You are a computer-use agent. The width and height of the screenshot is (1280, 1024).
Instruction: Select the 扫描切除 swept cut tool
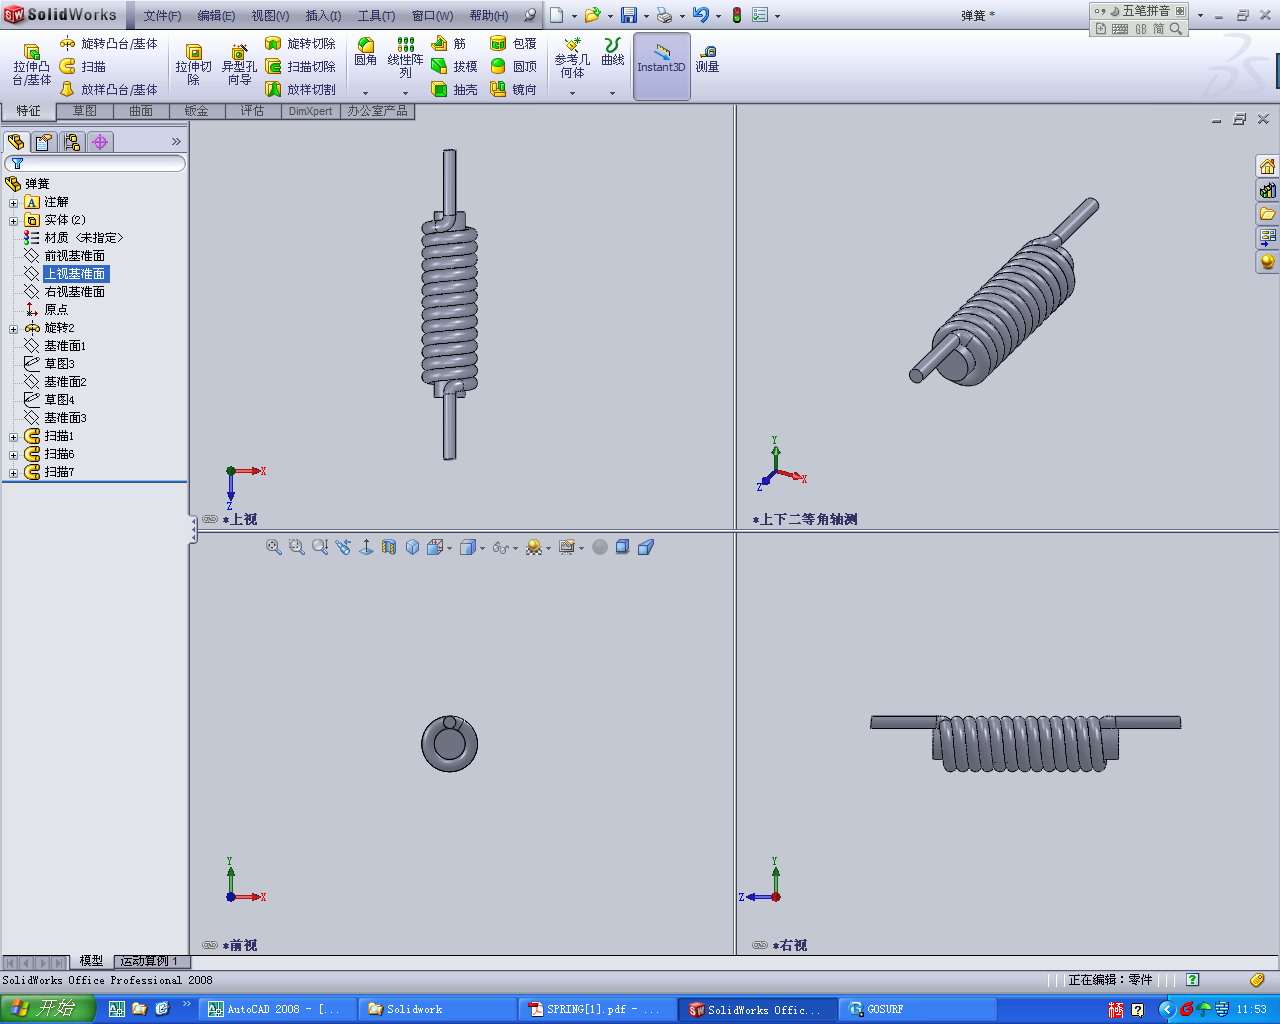(301, 66)
